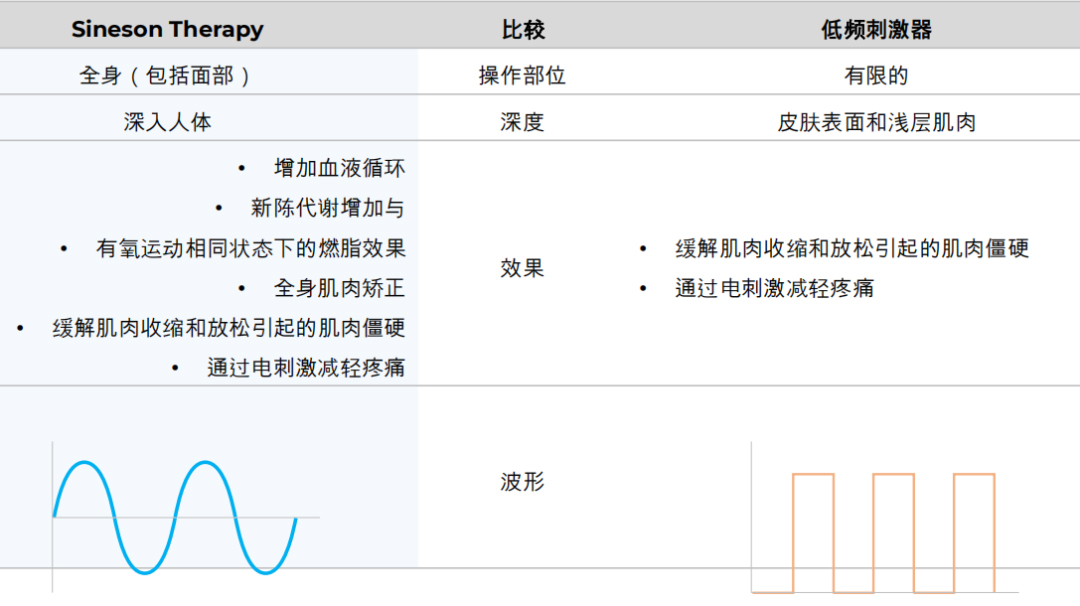Select the '皮肤表面和浅层肌肉' cell
The image size is (1080, 606).
pyautogui.click(x=876, y=122)
